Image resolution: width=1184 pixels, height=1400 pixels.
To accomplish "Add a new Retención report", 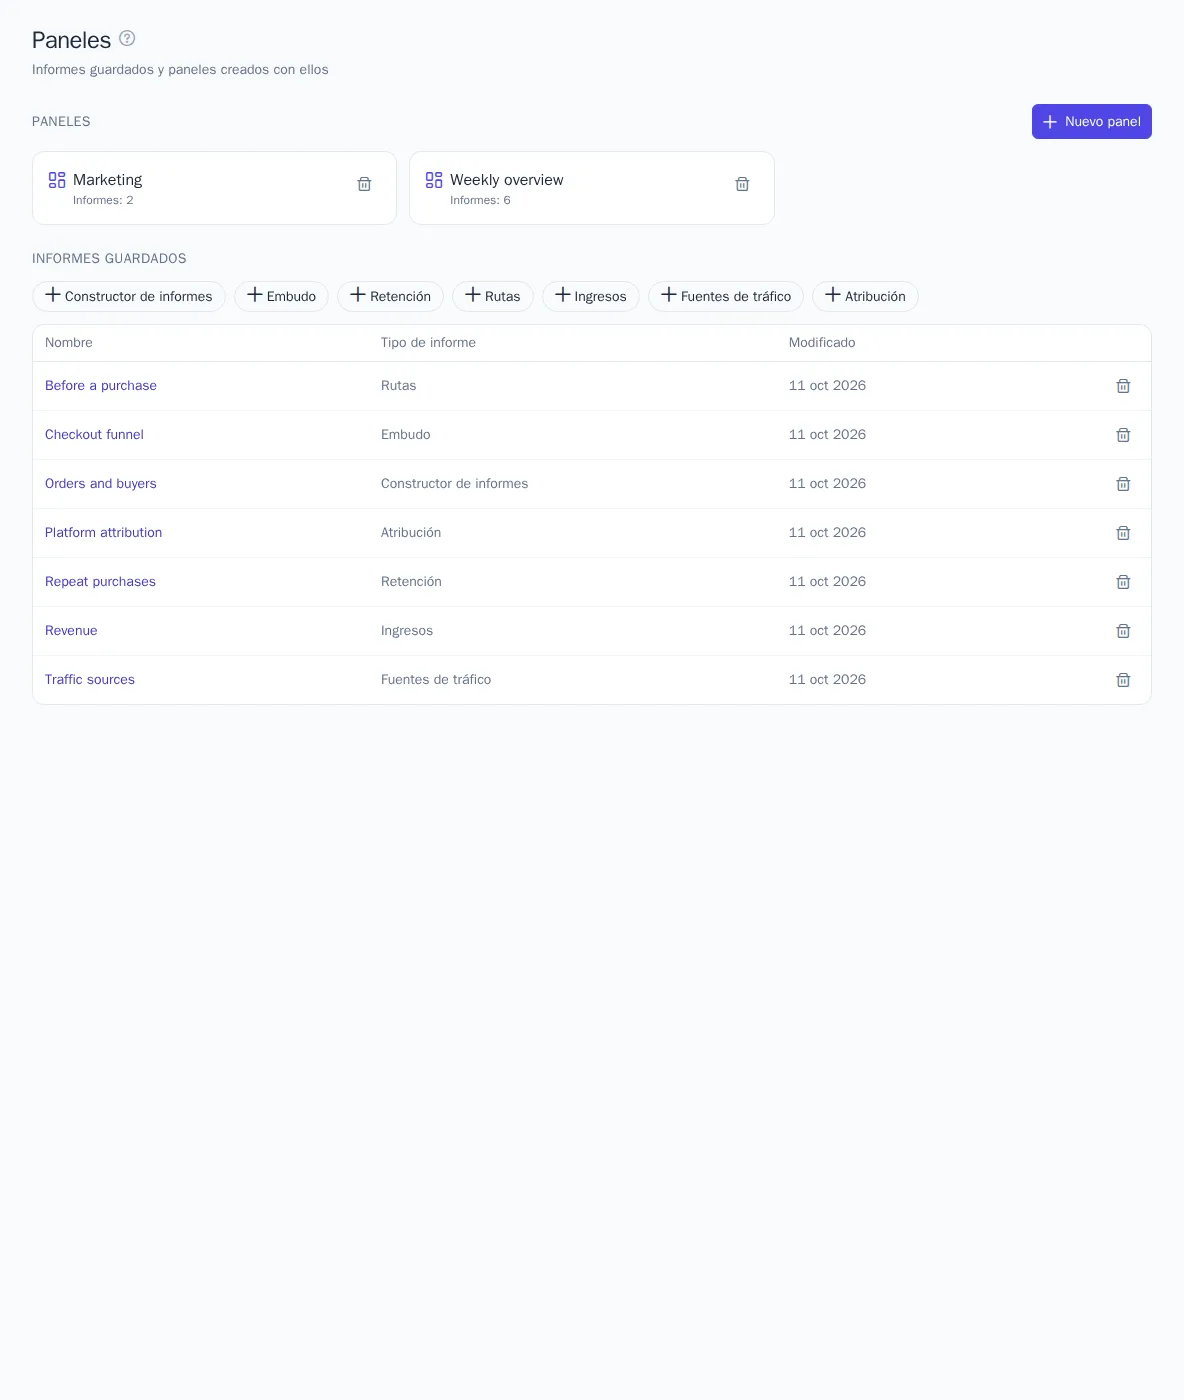I will click(390, 296).
